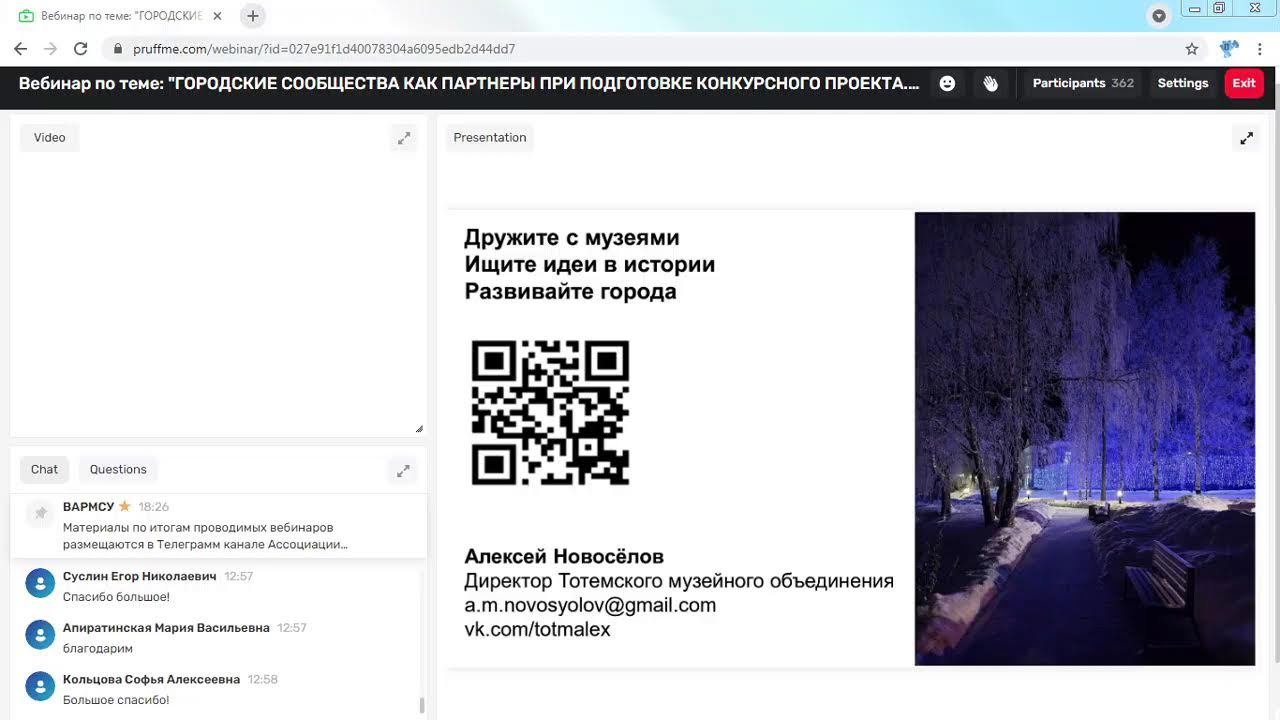
Task: Click the page vertical scrollbar
Action: [x=1275, y=370]
